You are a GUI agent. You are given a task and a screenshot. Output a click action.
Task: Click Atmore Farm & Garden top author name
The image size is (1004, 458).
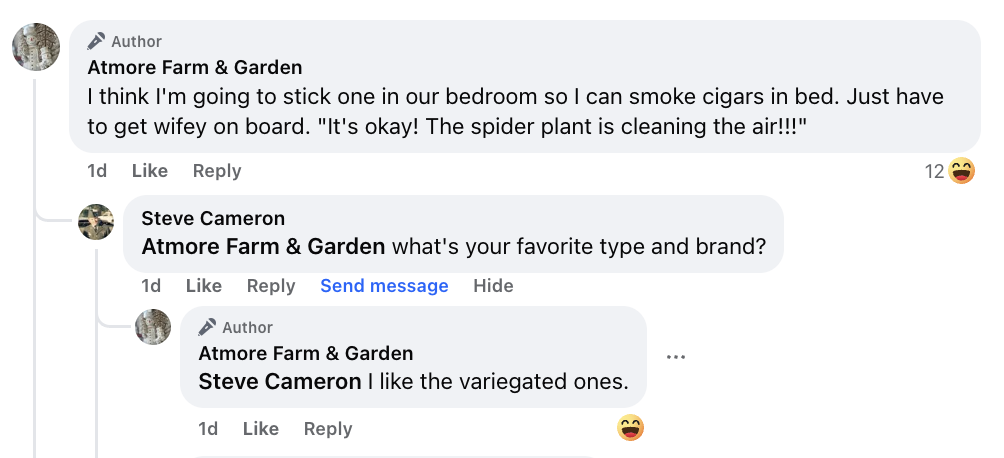tap(195, 68)
